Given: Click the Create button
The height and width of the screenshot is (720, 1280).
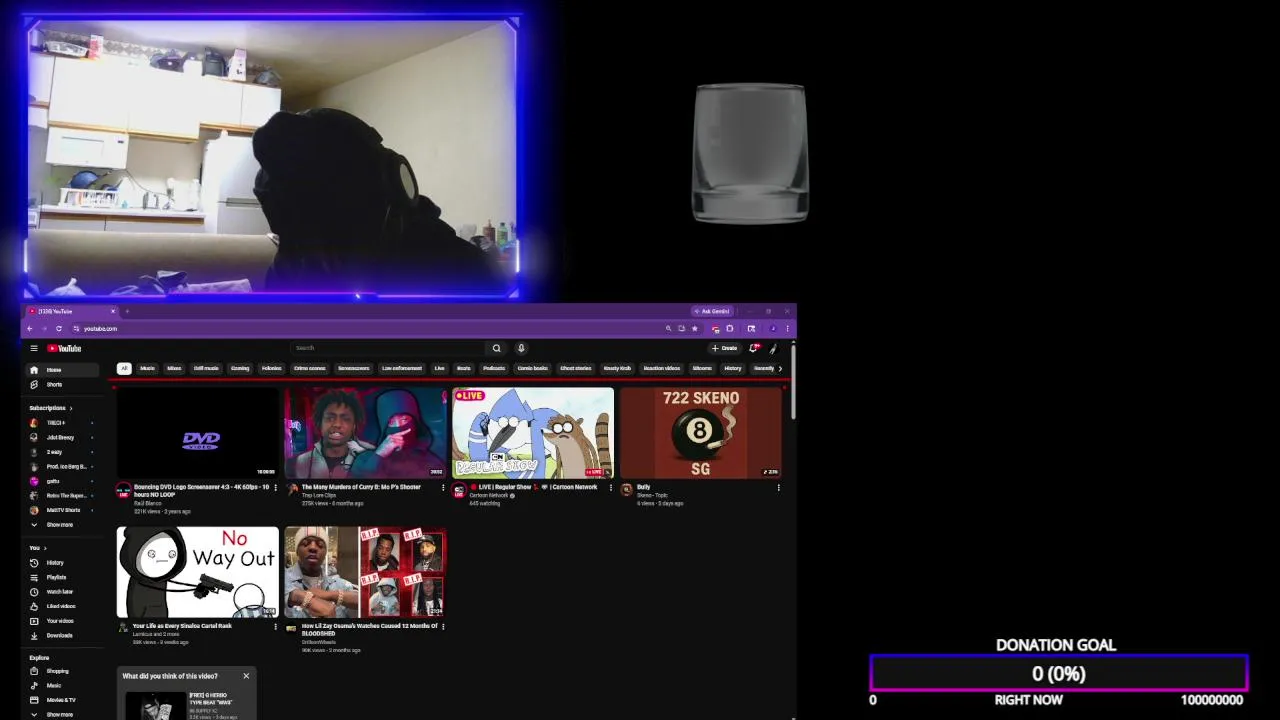Looking at the screenshot, I should pyautogui.click(x=725, y=348).
